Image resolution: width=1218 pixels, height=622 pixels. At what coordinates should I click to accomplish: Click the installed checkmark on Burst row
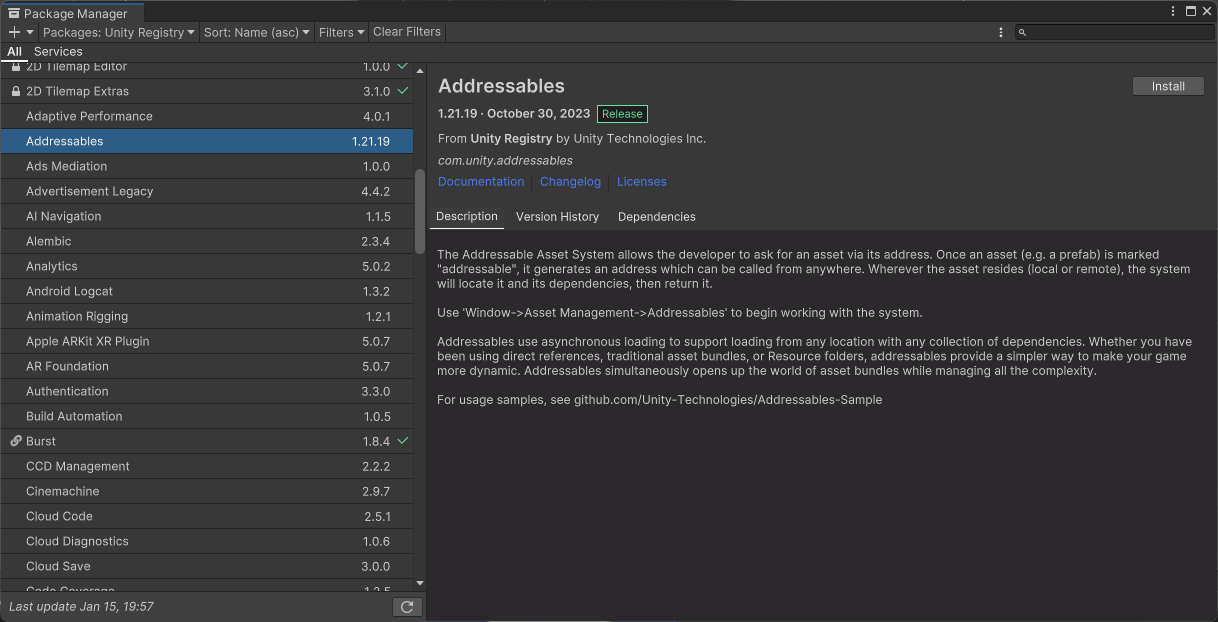(x=403, y=441)
